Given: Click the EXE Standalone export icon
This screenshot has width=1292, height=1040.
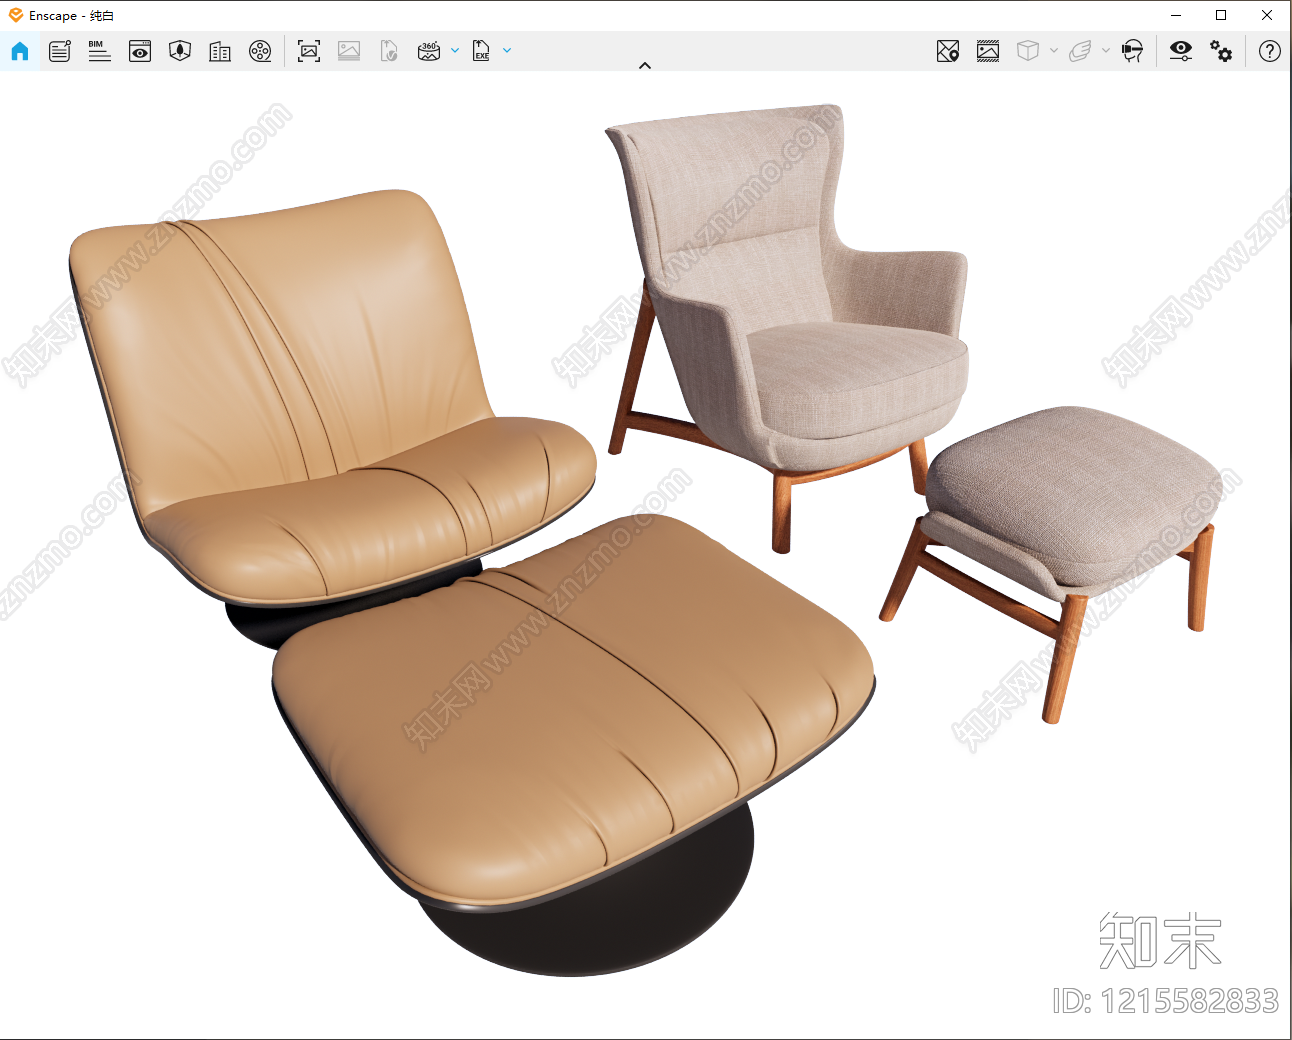Looking at the screenshot, I should [x=481, y=51].
